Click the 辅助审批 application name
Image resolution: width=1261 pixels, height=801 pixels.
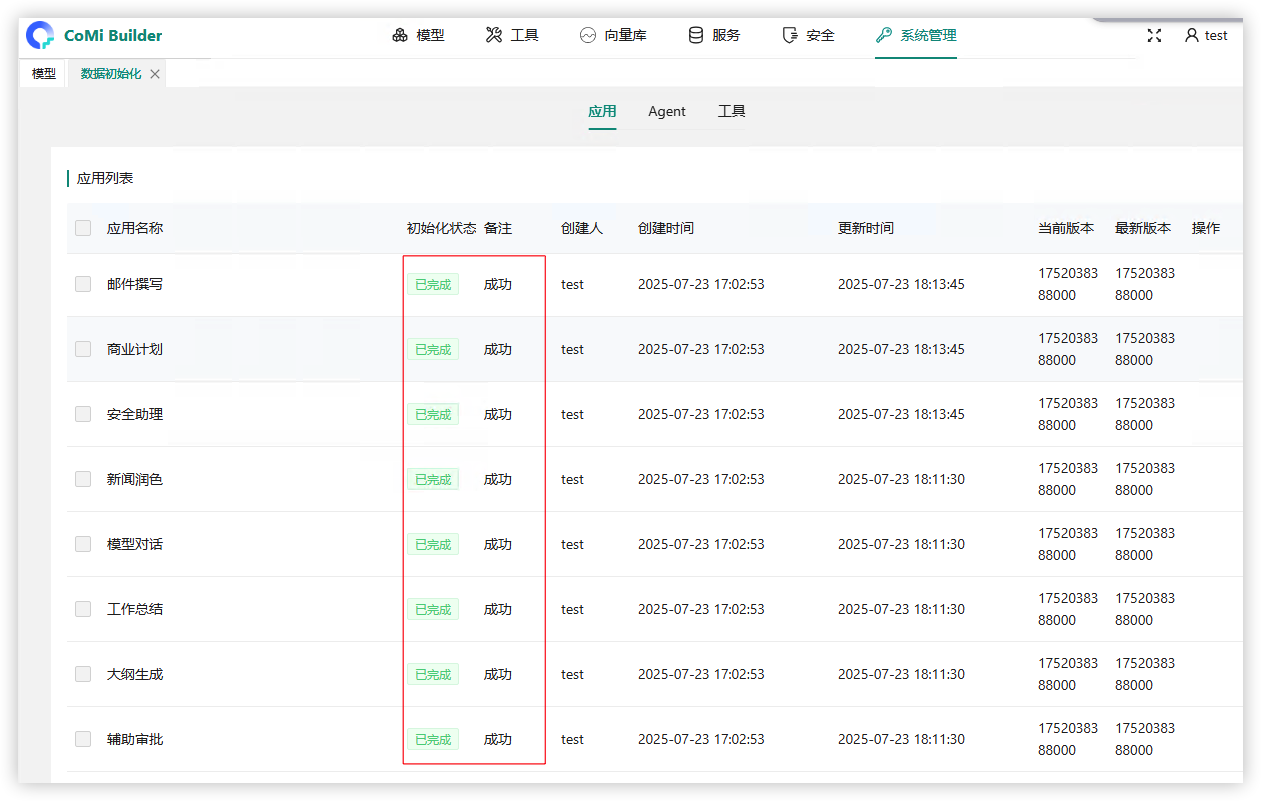(135, 739)
